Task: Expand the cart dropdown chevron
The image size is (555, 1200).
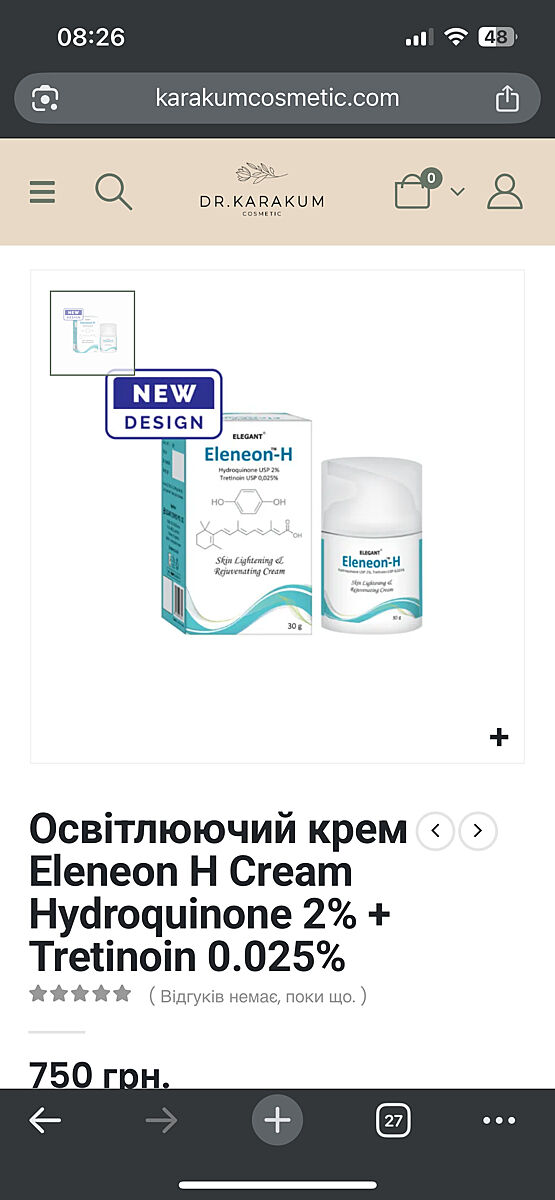Action: point(458,191)
